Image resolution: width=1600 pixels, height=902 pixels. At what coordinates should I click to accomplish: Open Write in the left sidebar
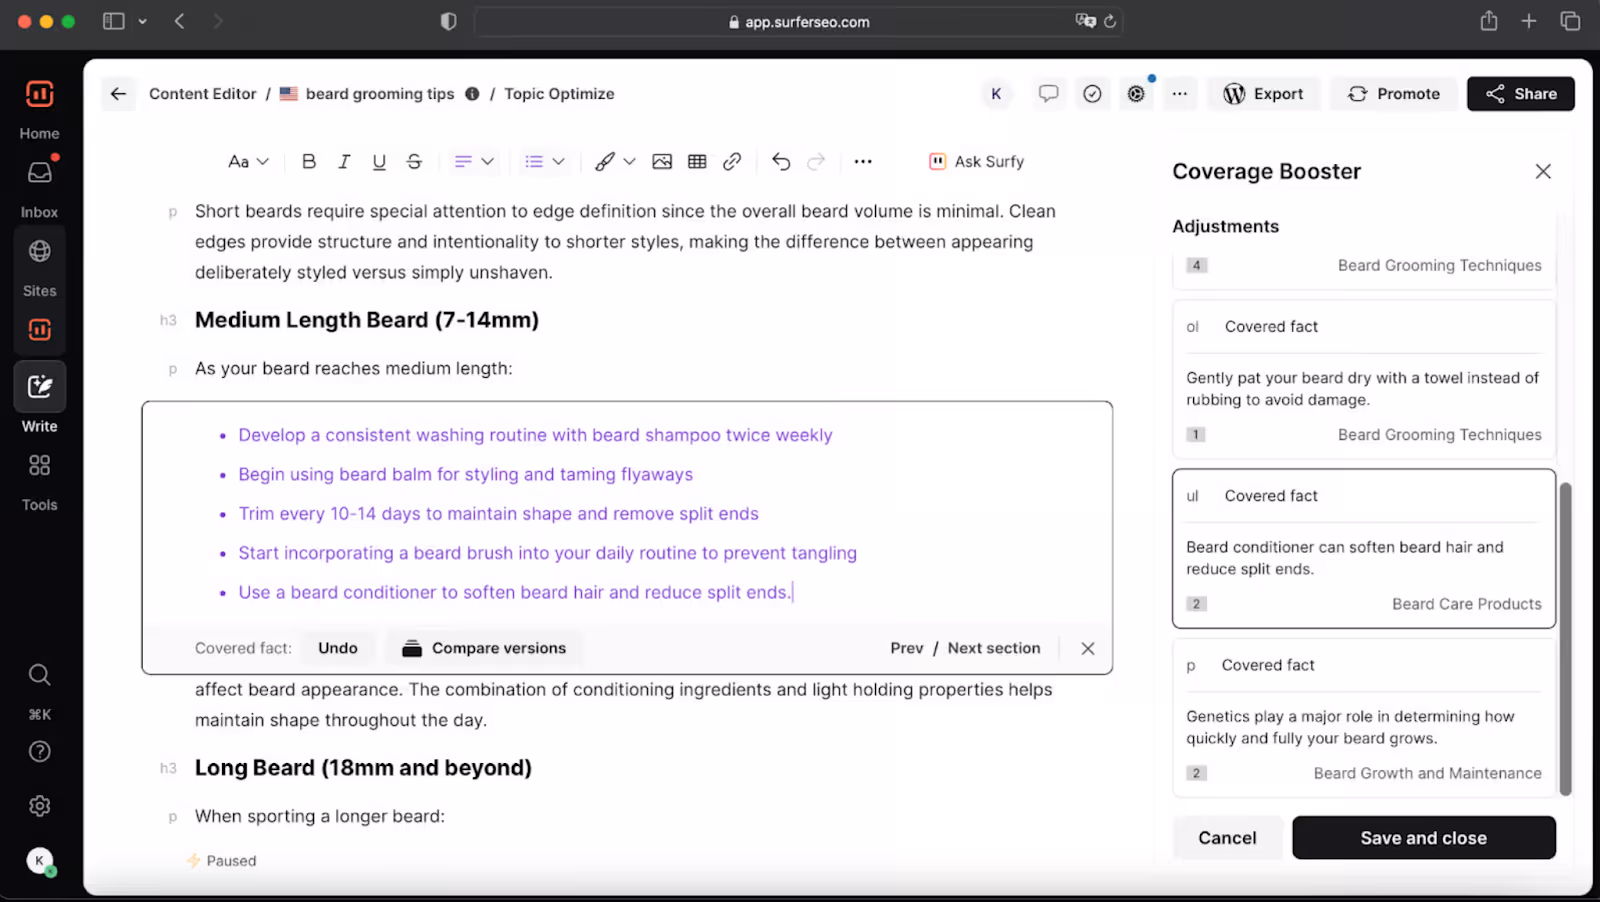point(40,398)
